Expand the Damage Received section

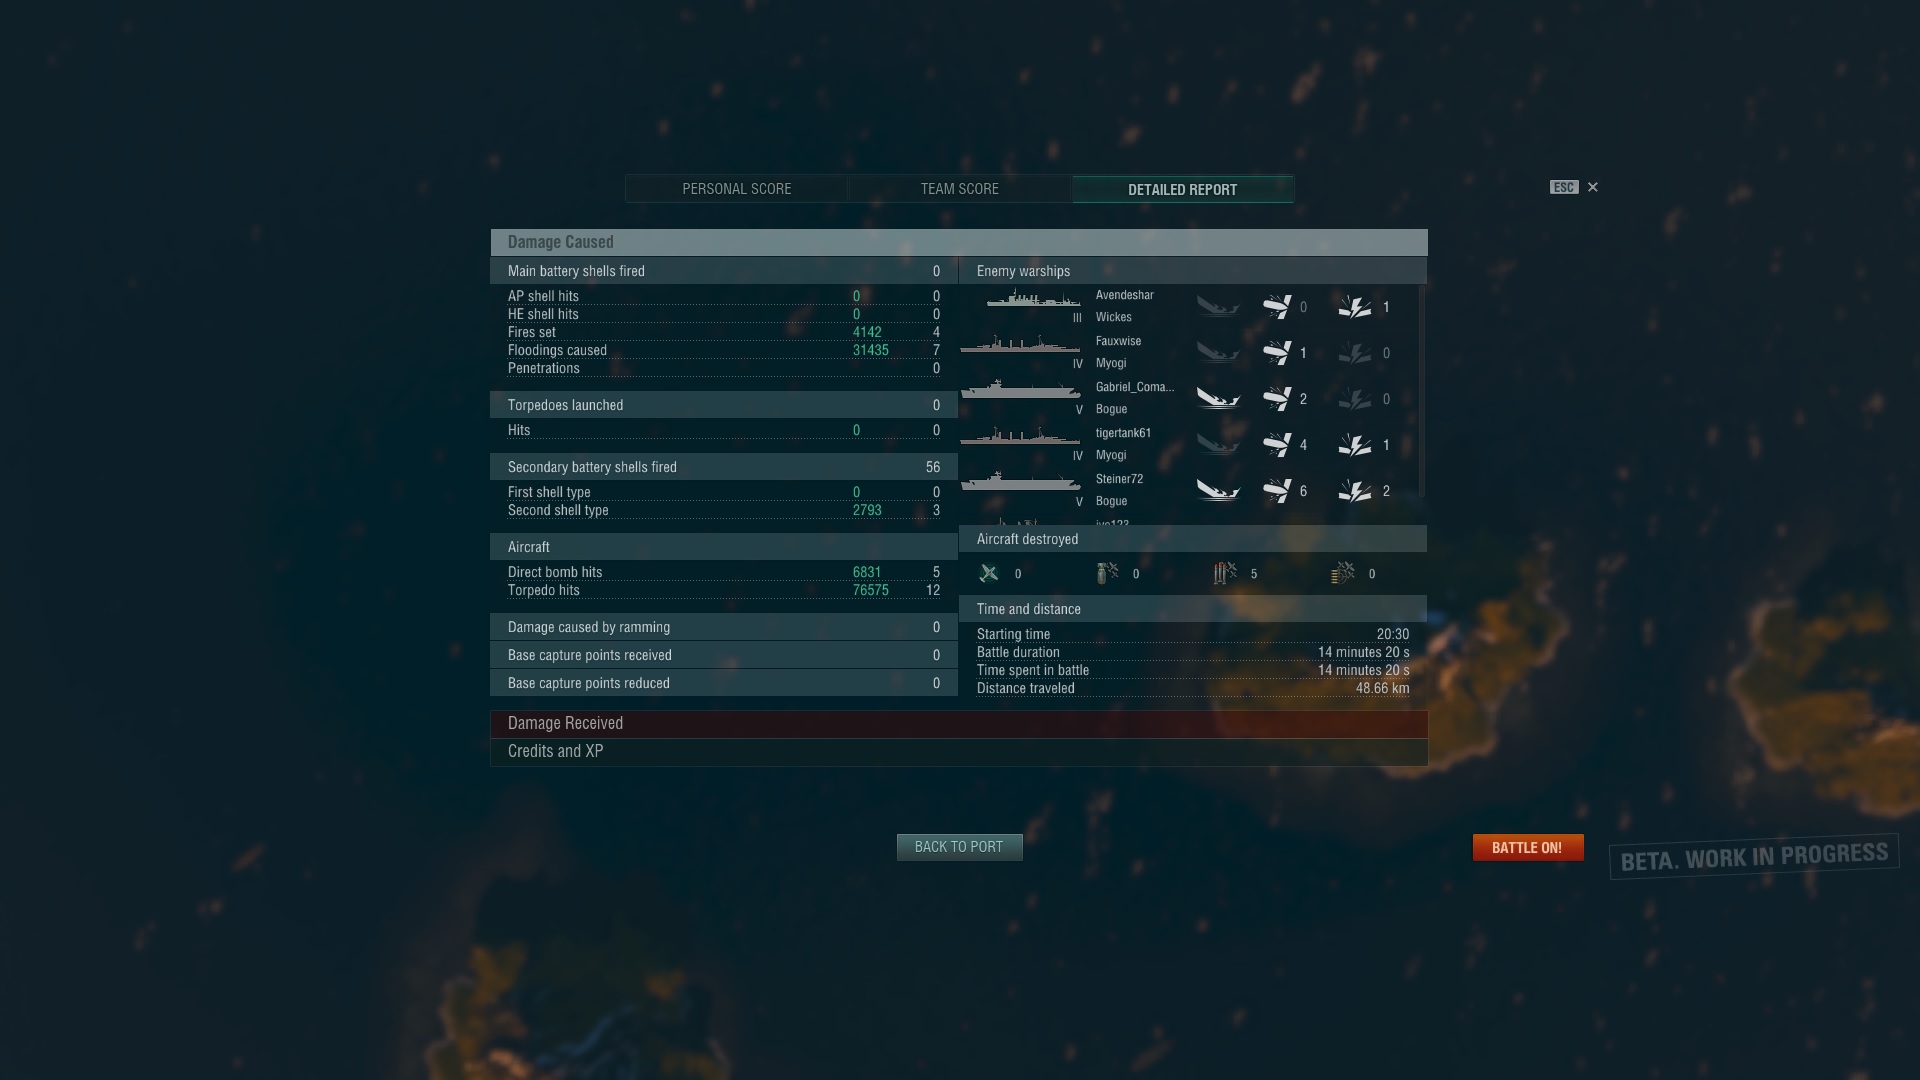tap(959, 724)
